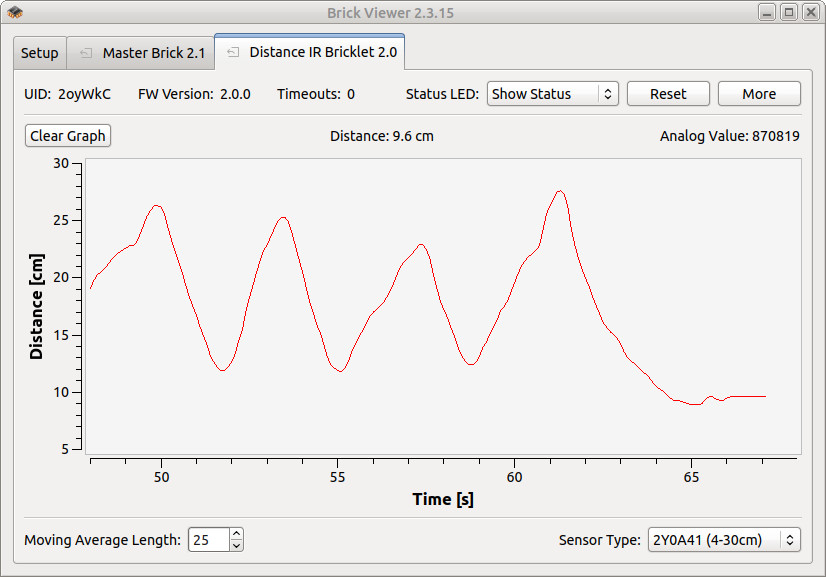Increase Moving Average Length with up arrow
The width and height of the screenshot is (826, 577).
[236, 534]
